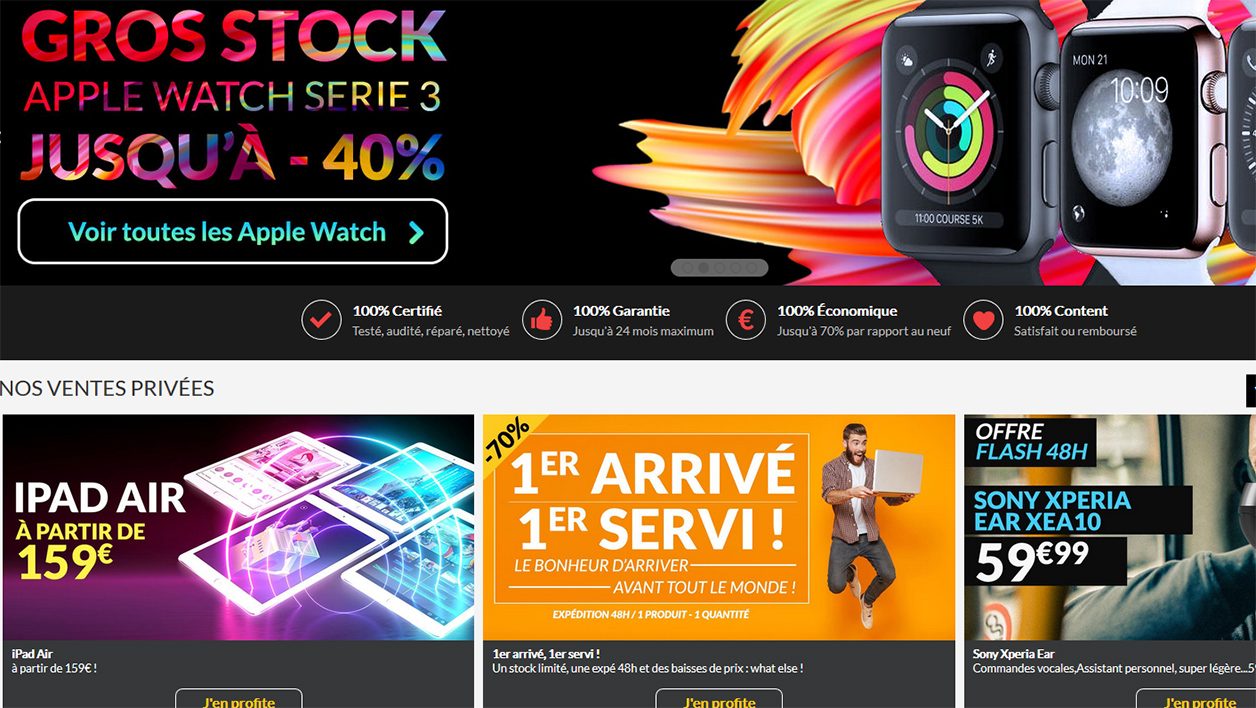The image size is (1256, 708).
Task: Click the euro 100% Économique icon
Action: [745, 320]
